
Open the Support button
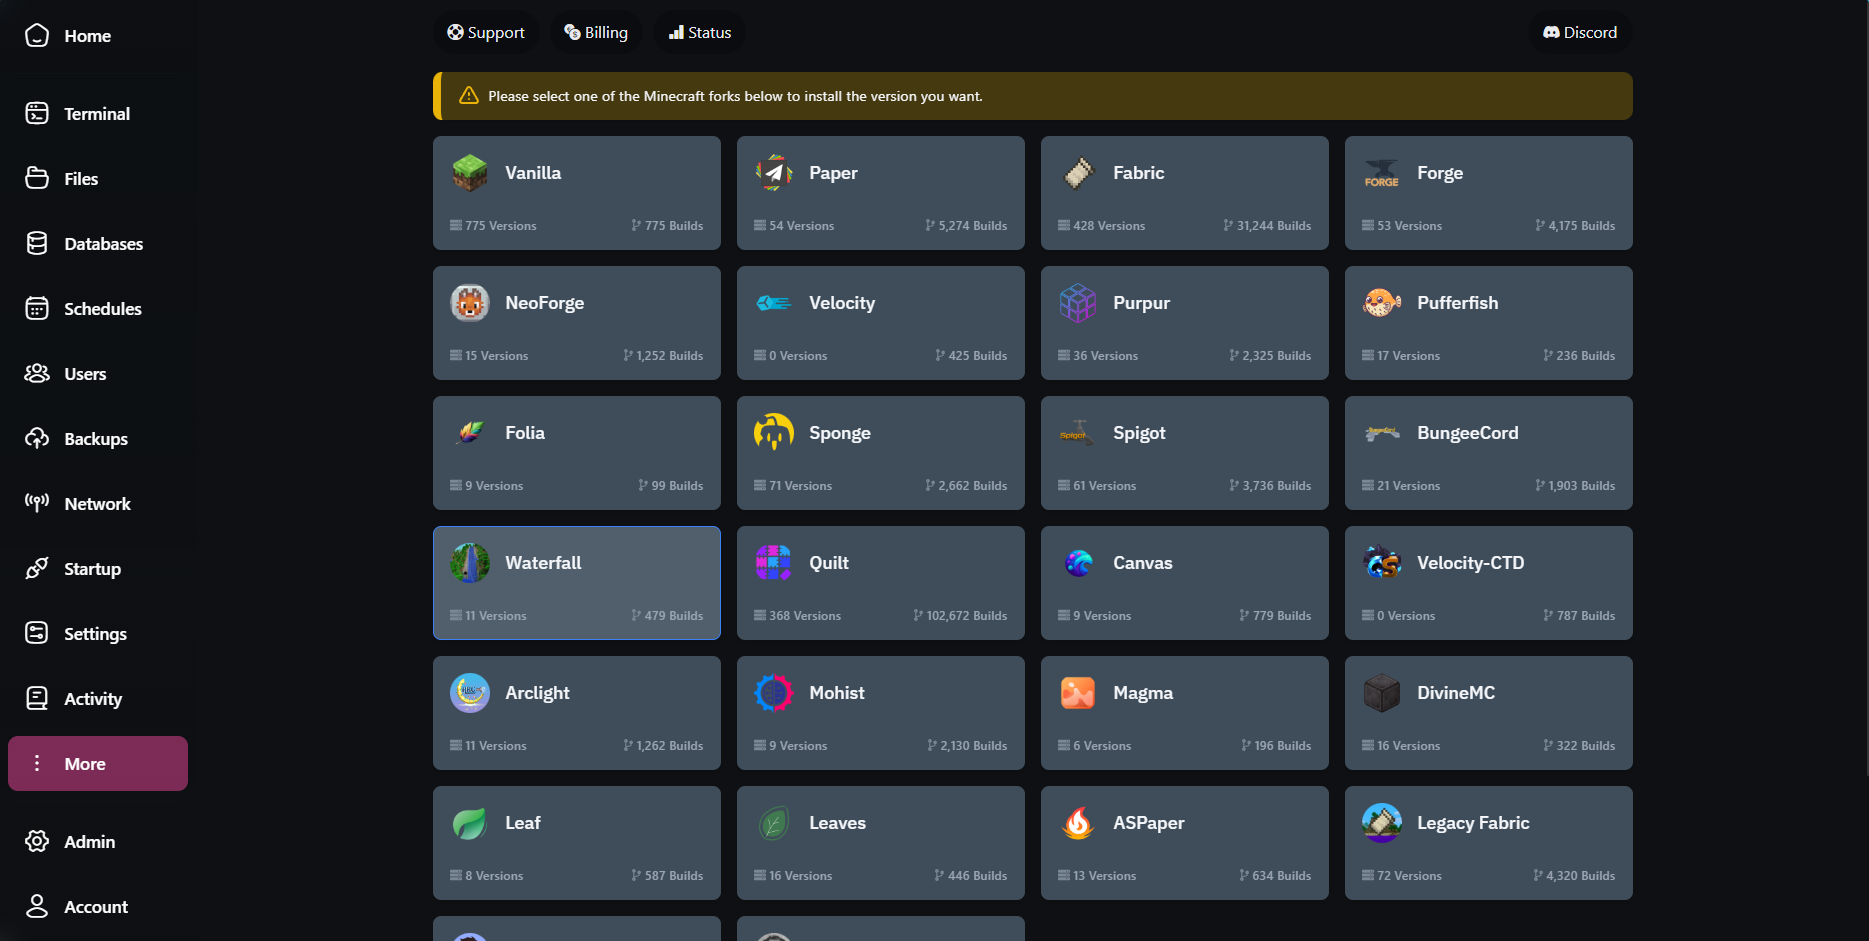[486, 33]
